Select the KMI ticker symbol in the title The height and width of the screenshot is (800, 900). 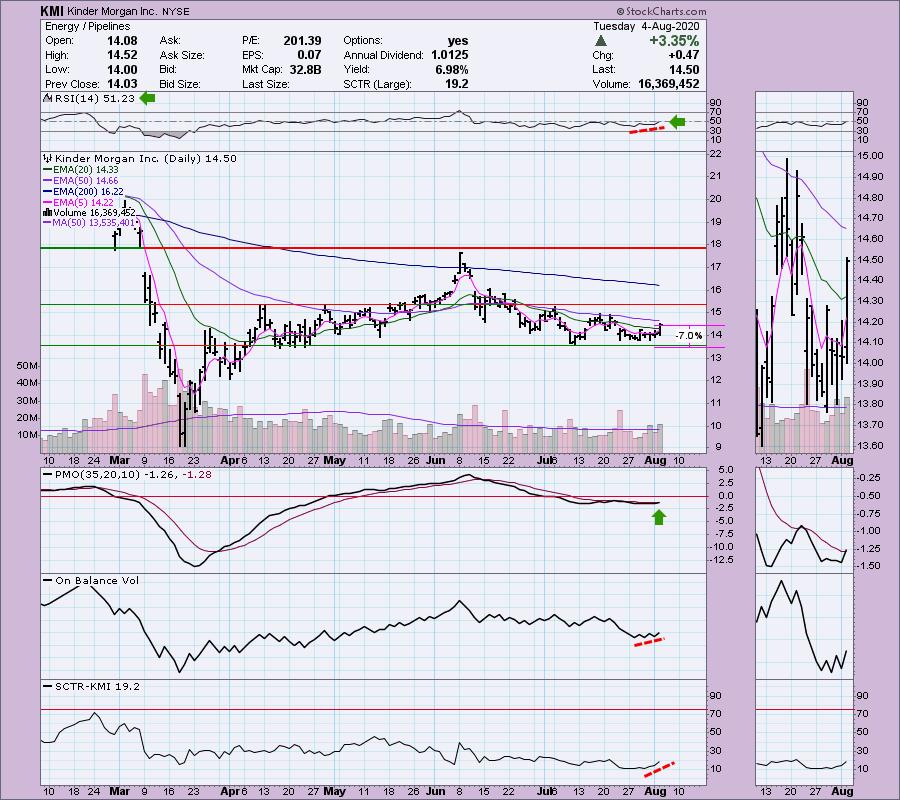(x=52, y=11)
